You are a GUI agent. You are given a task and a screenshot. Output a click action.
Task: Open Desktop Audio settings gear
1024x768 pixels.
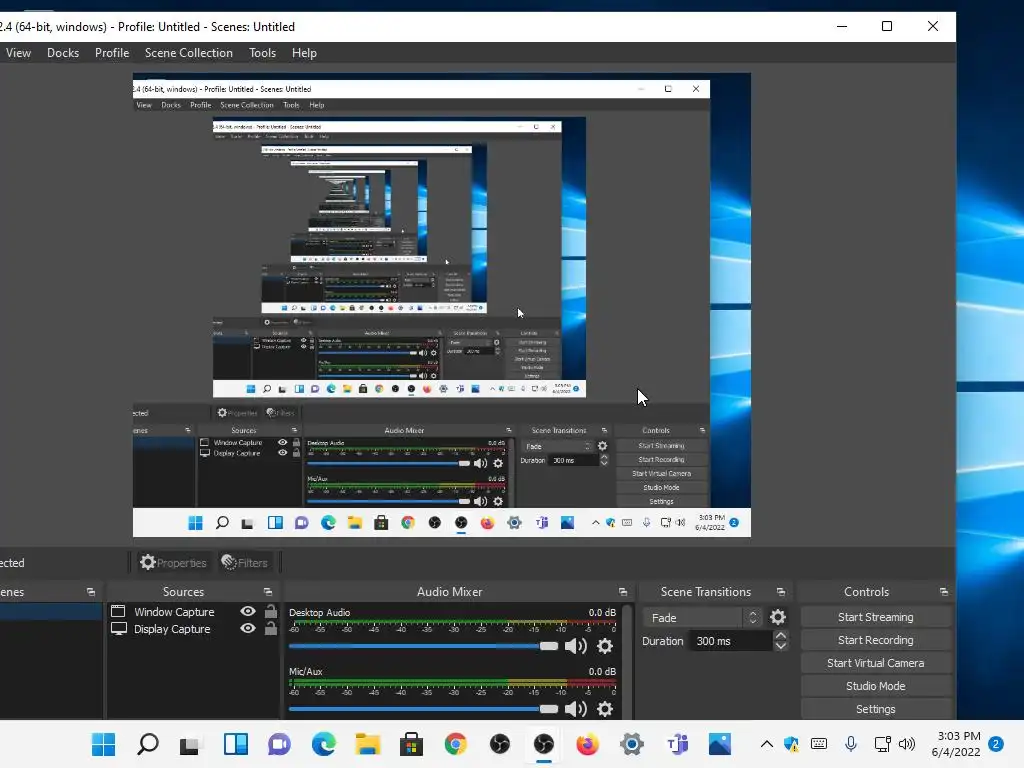point(605,647)
